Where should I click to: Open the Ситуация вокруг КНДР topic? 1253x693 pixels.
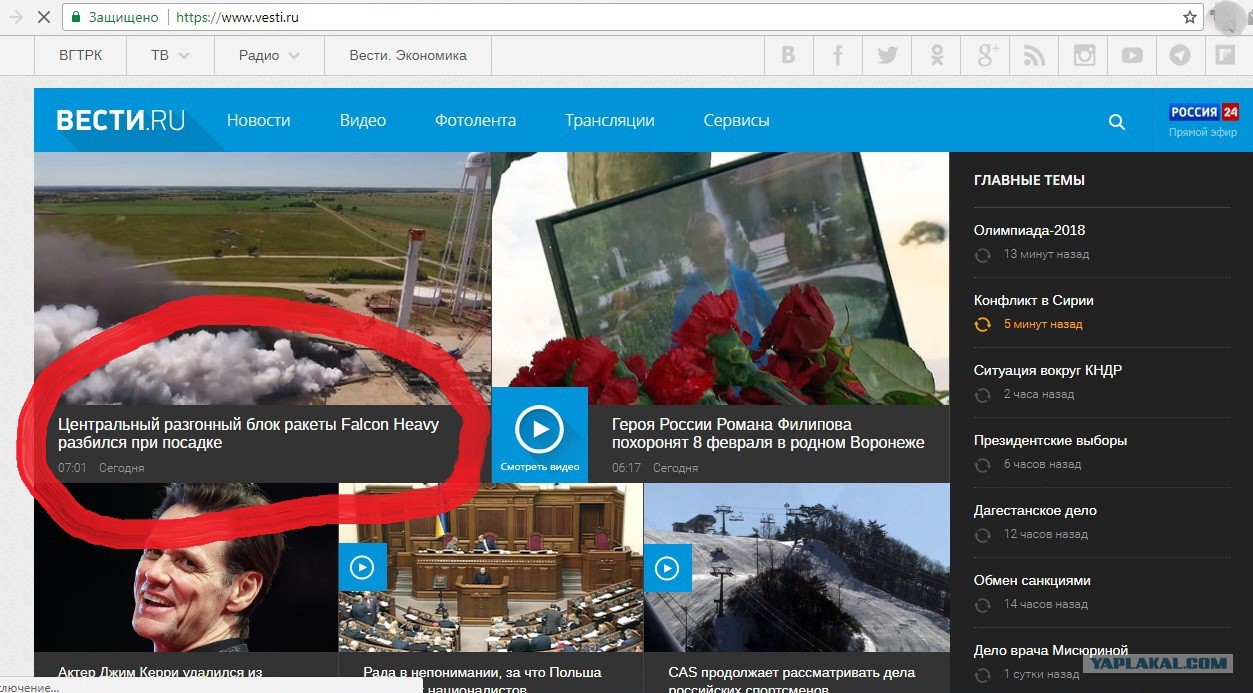pos(1048,370)
